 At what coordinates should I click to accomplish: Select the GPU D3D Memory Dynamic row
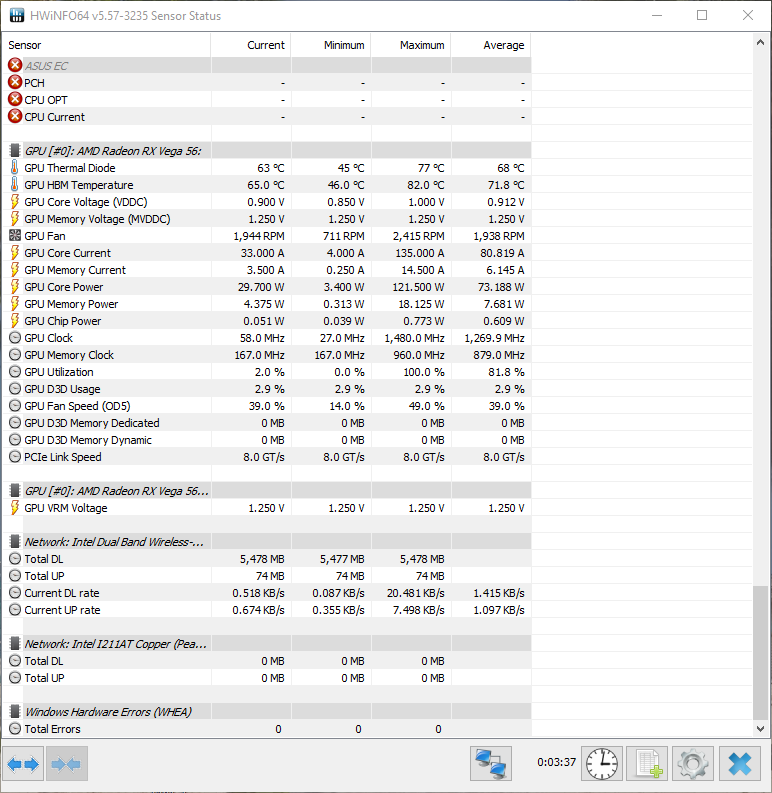267,440
